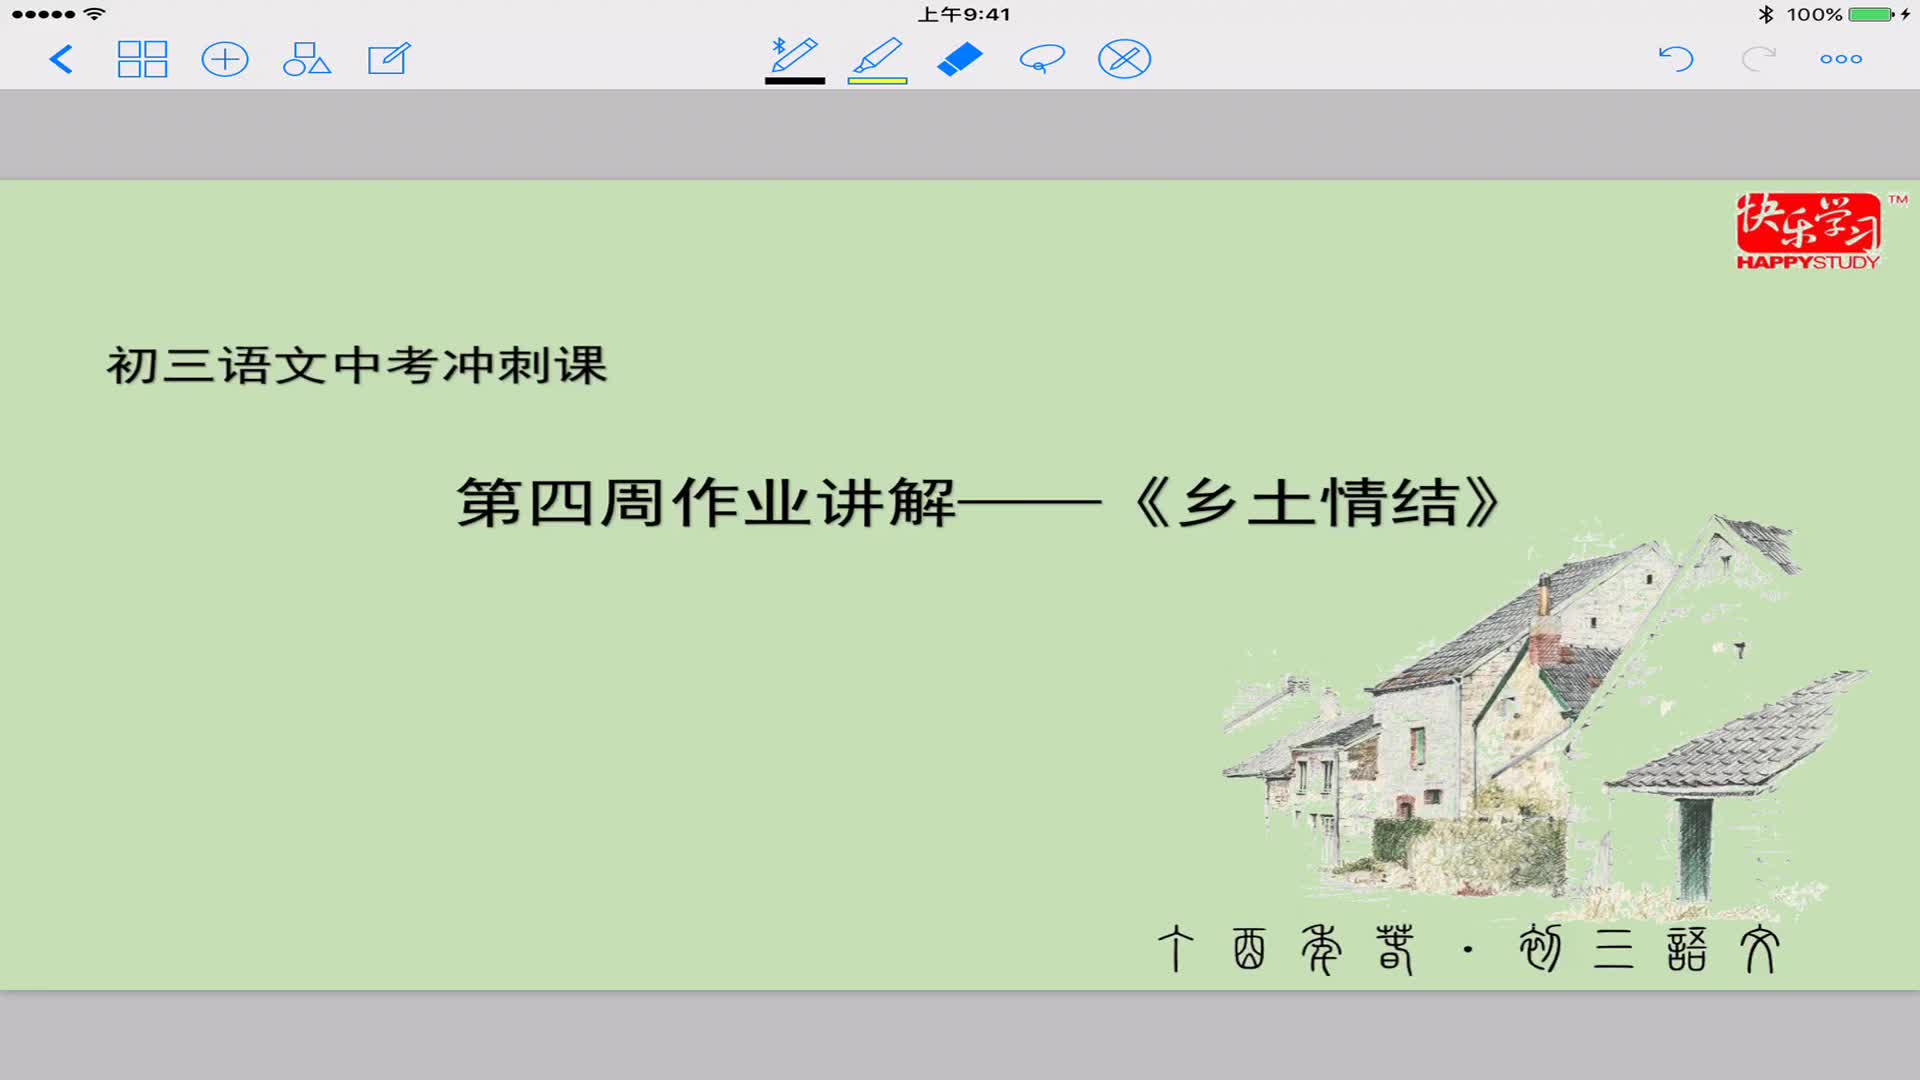Open the more options ellipsis menu
This screenshot has width=1920, height=1080.
pos(1841,59)
